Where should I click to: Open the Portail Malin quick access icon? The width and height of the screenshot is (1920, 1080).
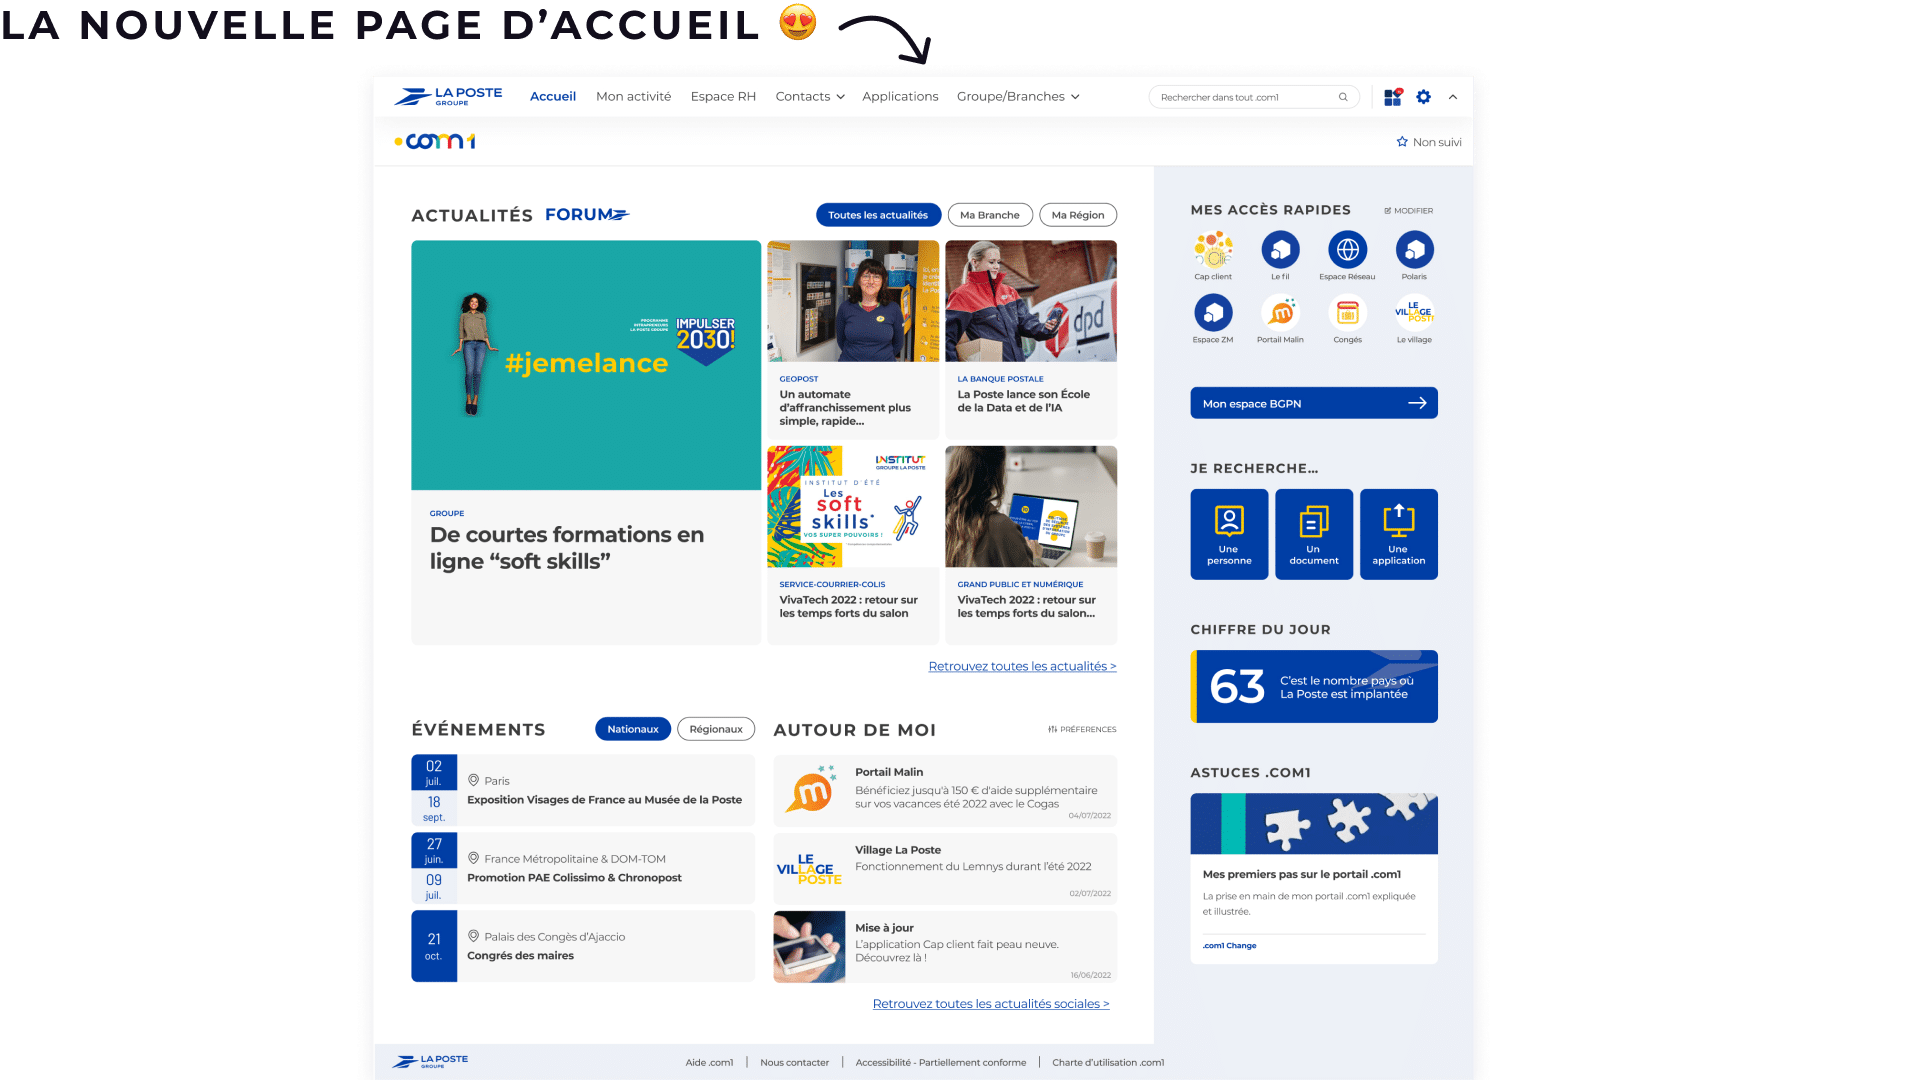pos(1280,313)
